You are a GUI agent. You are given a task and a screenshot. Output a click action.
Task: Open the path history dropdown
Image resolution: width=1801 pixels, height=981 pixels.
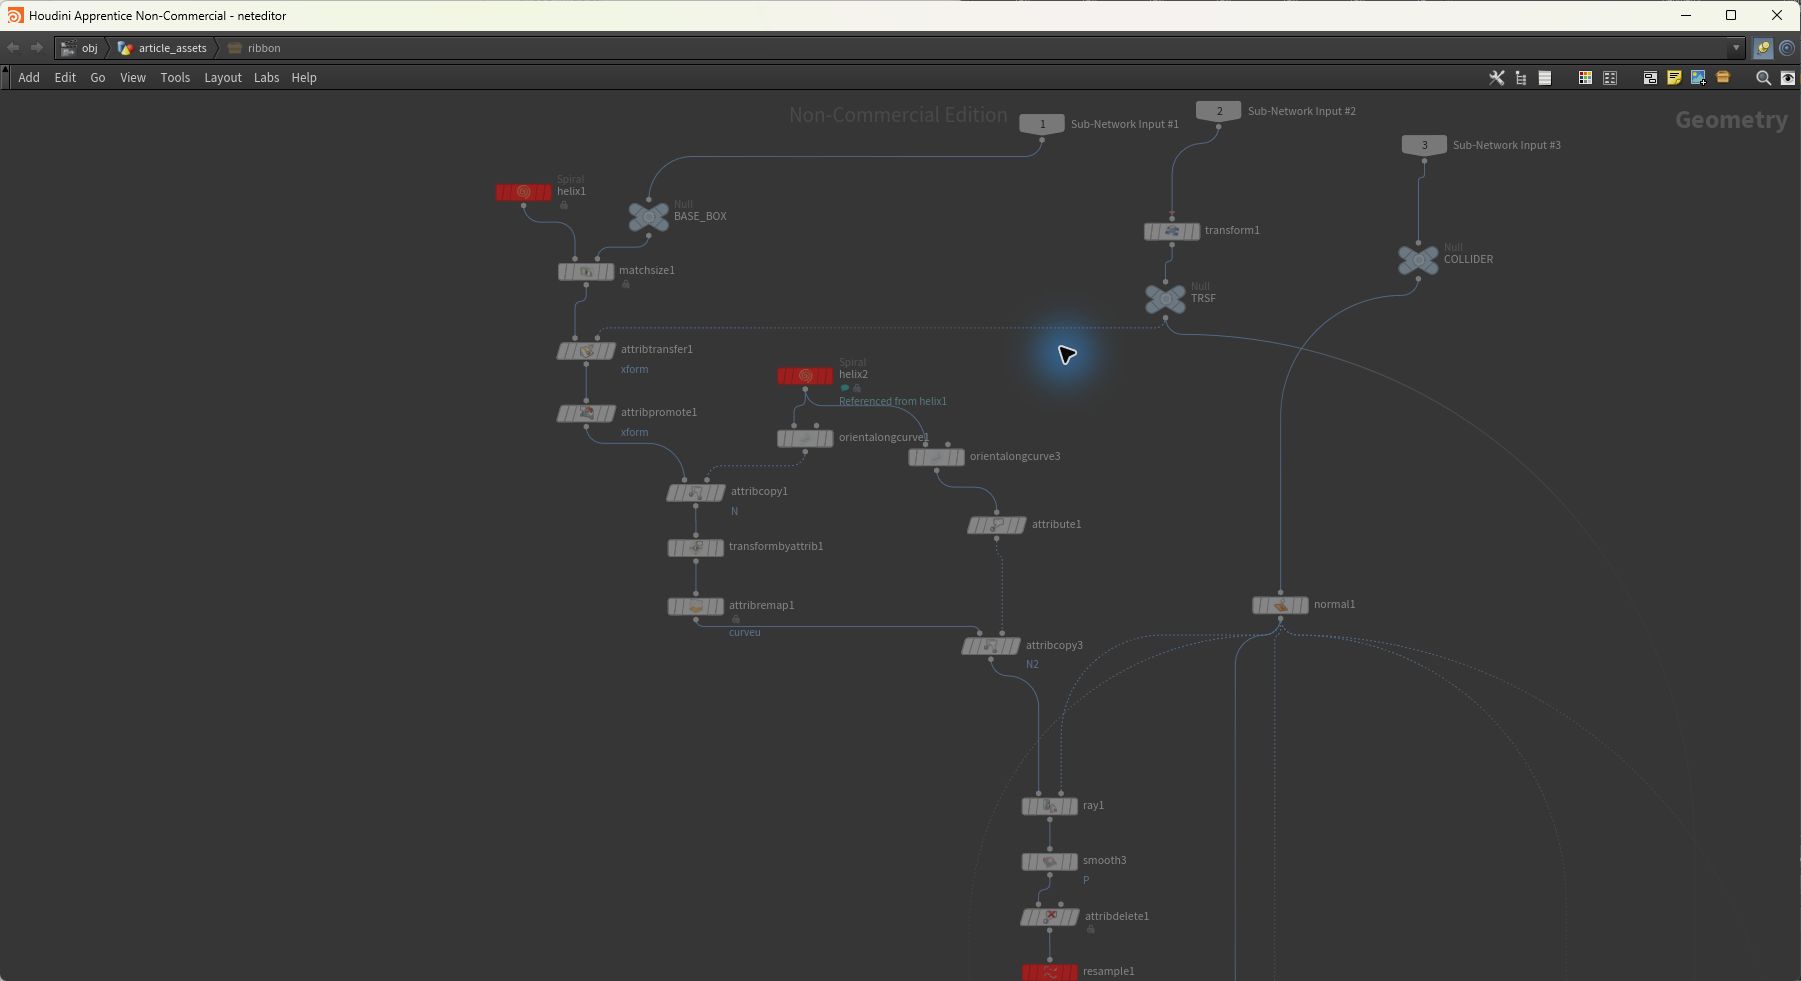1736,48
